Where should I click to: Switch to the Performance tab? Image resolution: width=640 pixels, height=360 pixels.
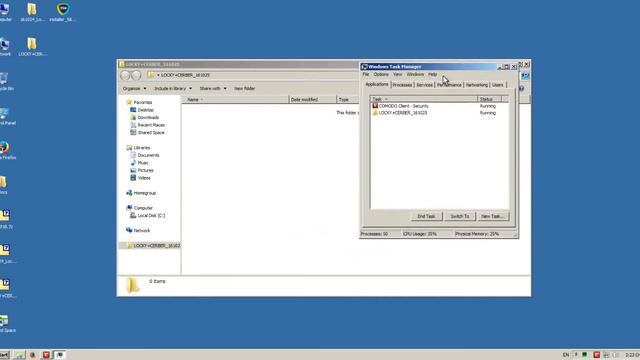449,85
